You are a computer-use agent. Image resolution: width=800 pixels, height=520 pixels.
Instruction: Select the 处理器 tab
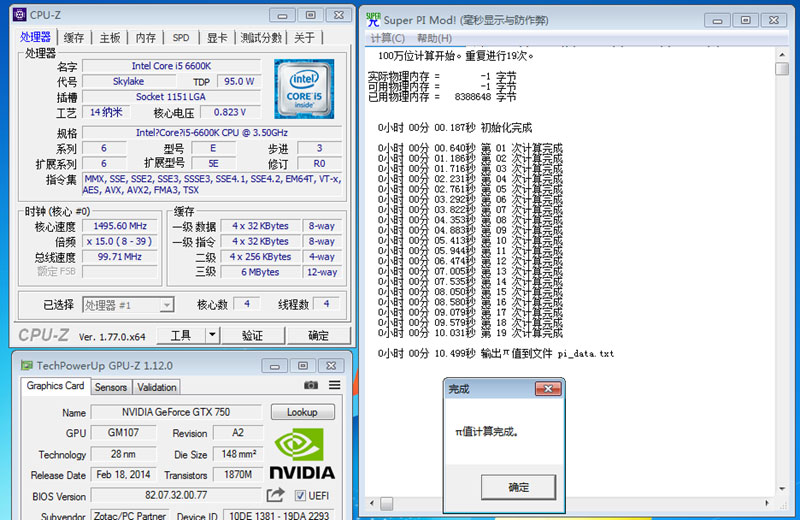[x=35, y=37]
